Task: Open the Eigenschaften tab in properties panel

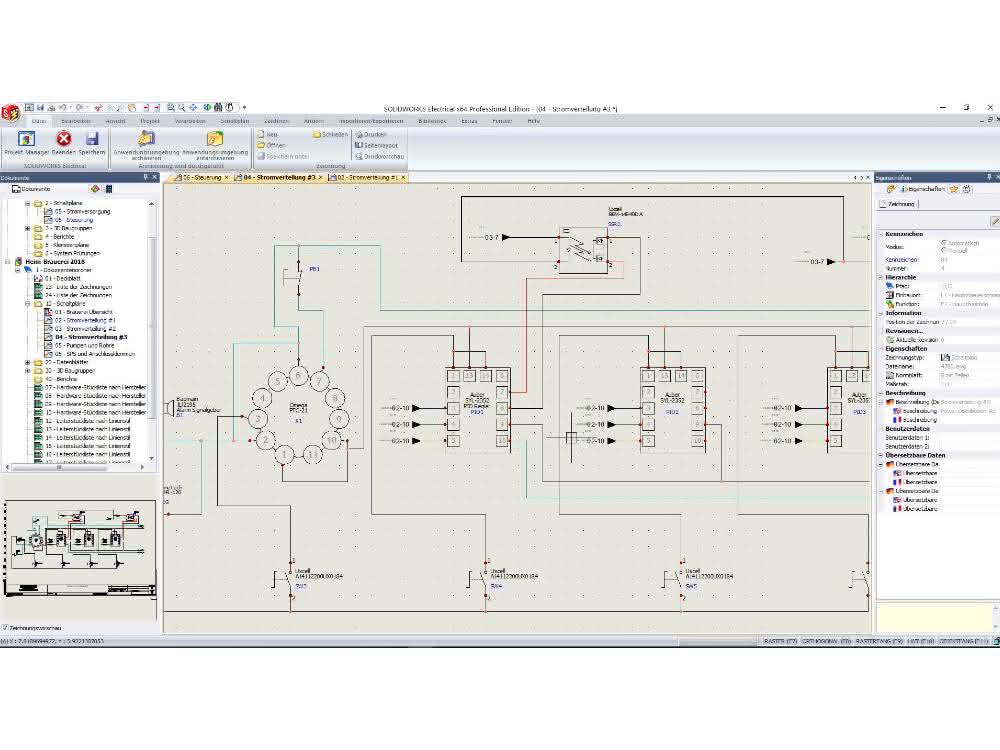Action: point(922,189)
